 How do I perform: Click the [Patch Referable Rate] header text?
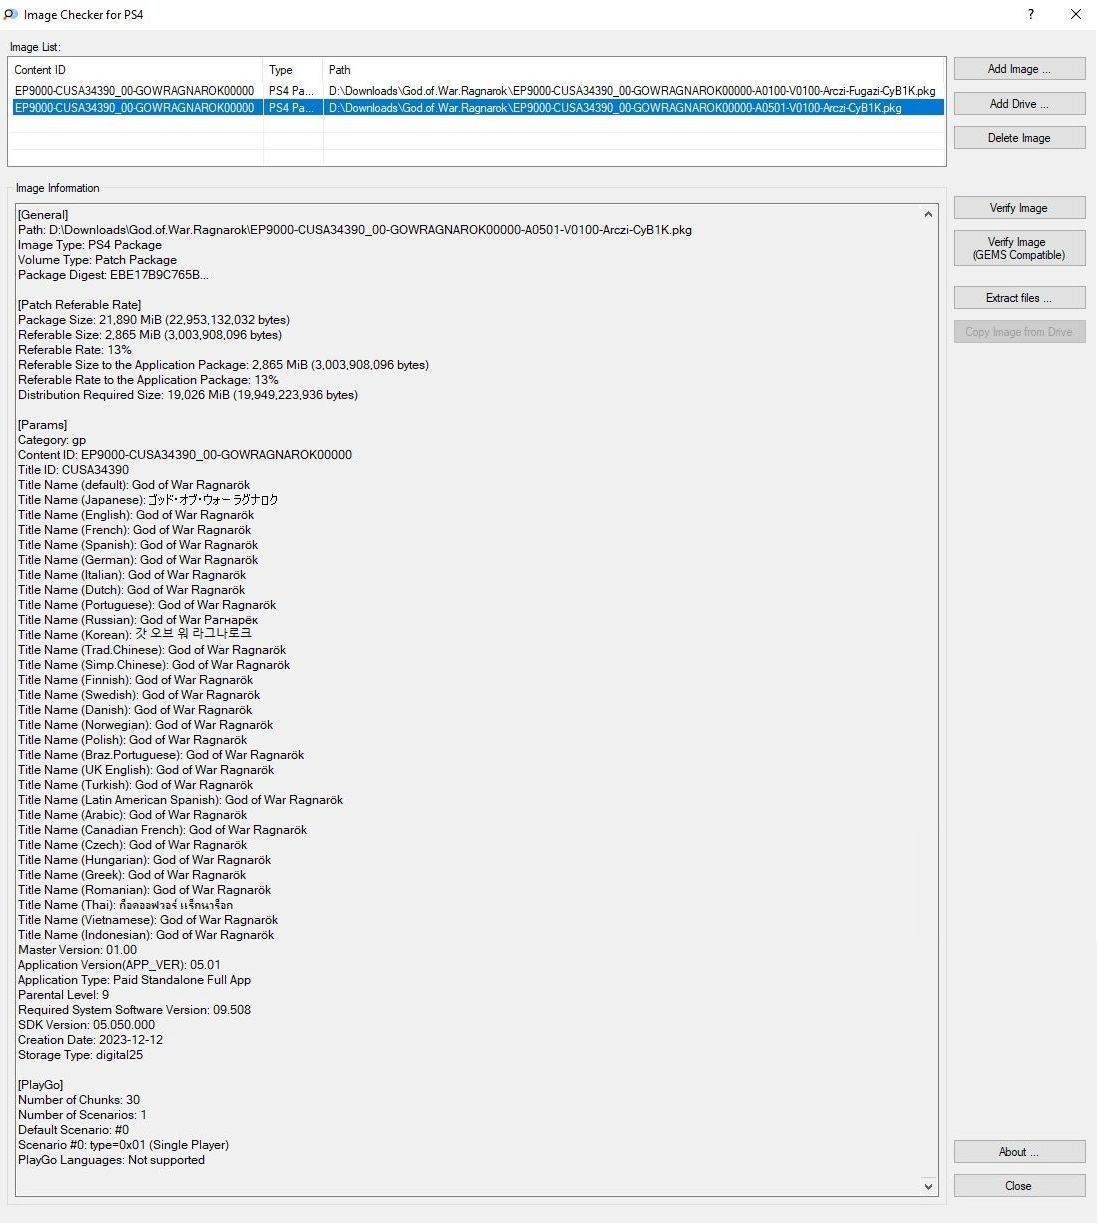(79, 305)
